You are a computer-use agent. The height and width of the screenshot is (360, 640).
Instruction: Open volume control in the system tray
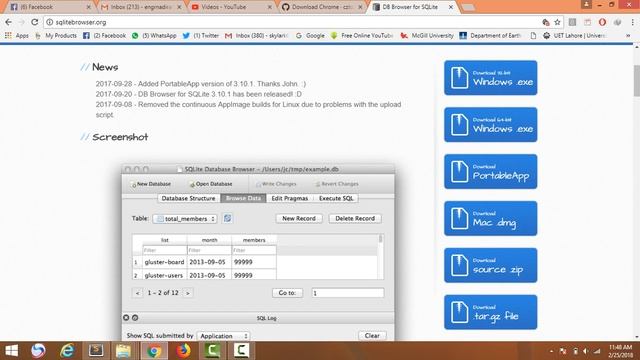click(x=586, y=351)
